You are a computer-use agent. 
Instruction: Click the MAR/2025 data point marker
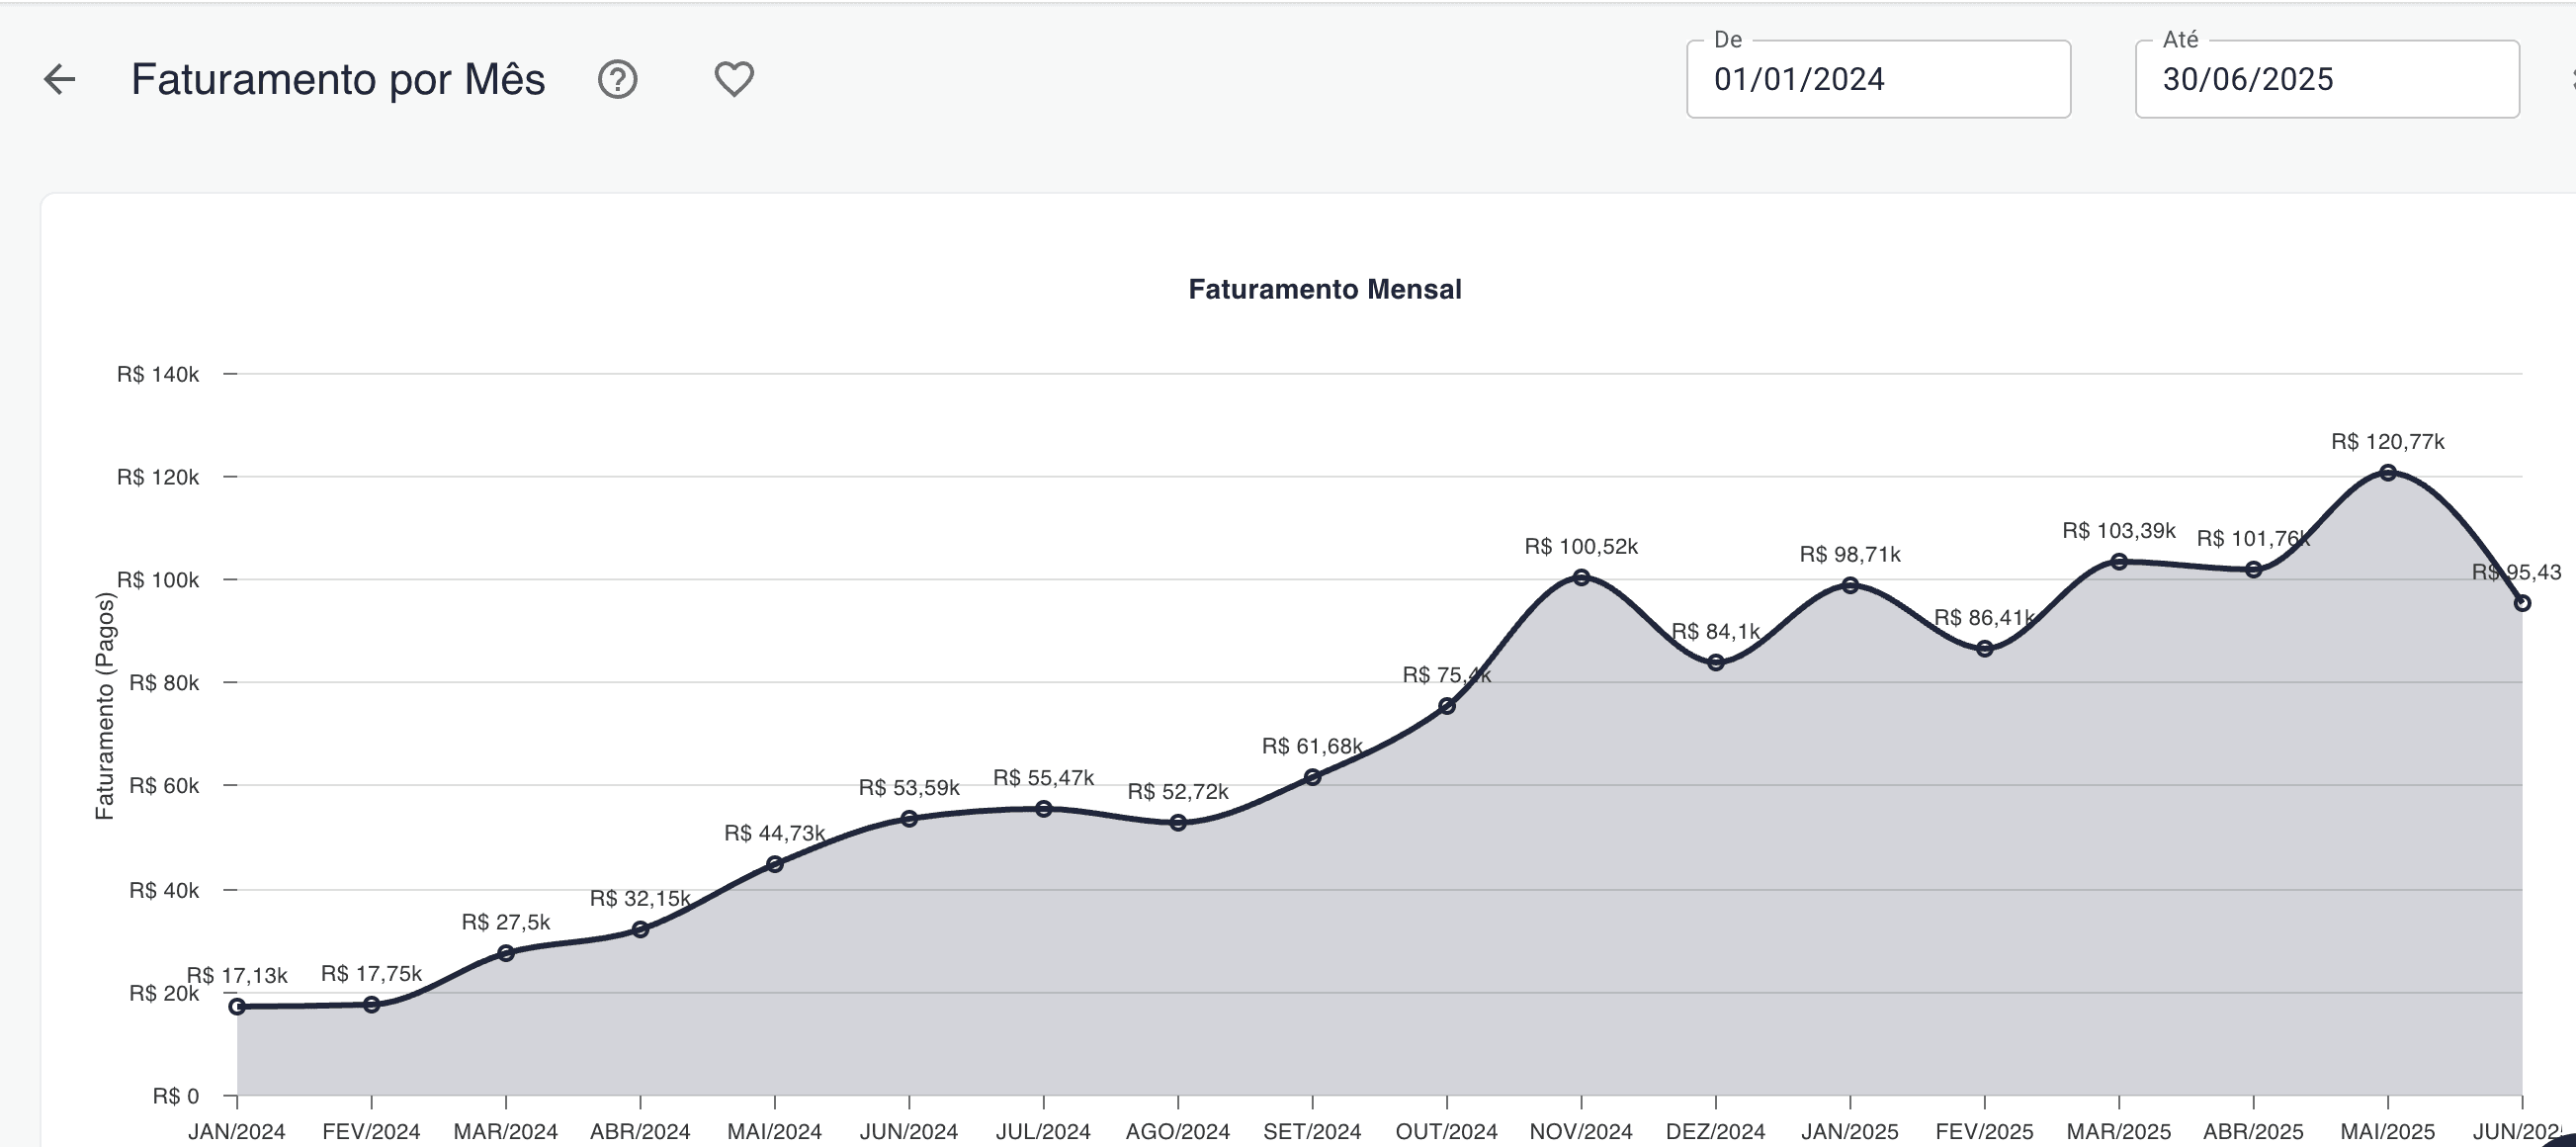click(2118, 562)
